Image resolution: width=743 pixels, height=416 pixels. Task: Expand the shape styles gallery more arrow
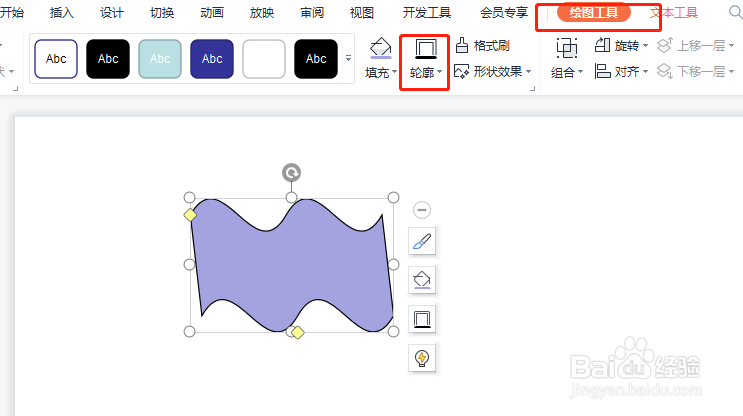348,58
